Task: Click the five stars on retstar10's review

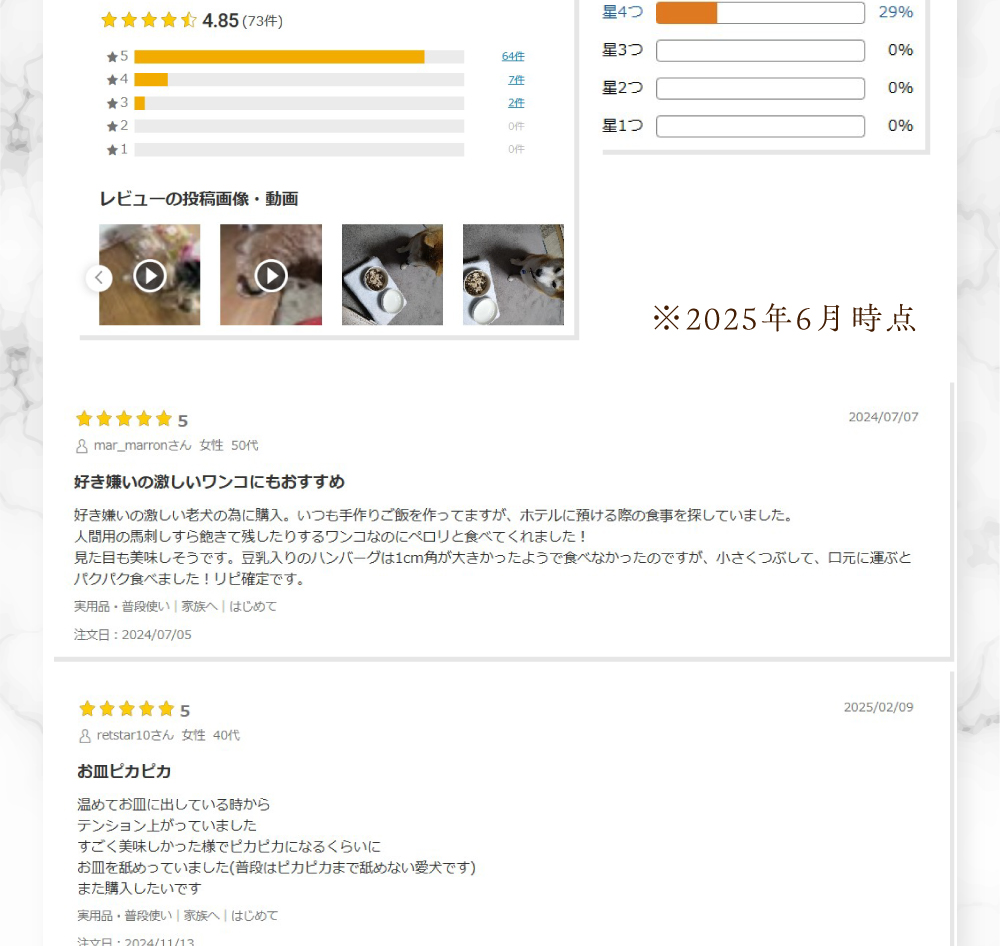Action: [126, 709]
